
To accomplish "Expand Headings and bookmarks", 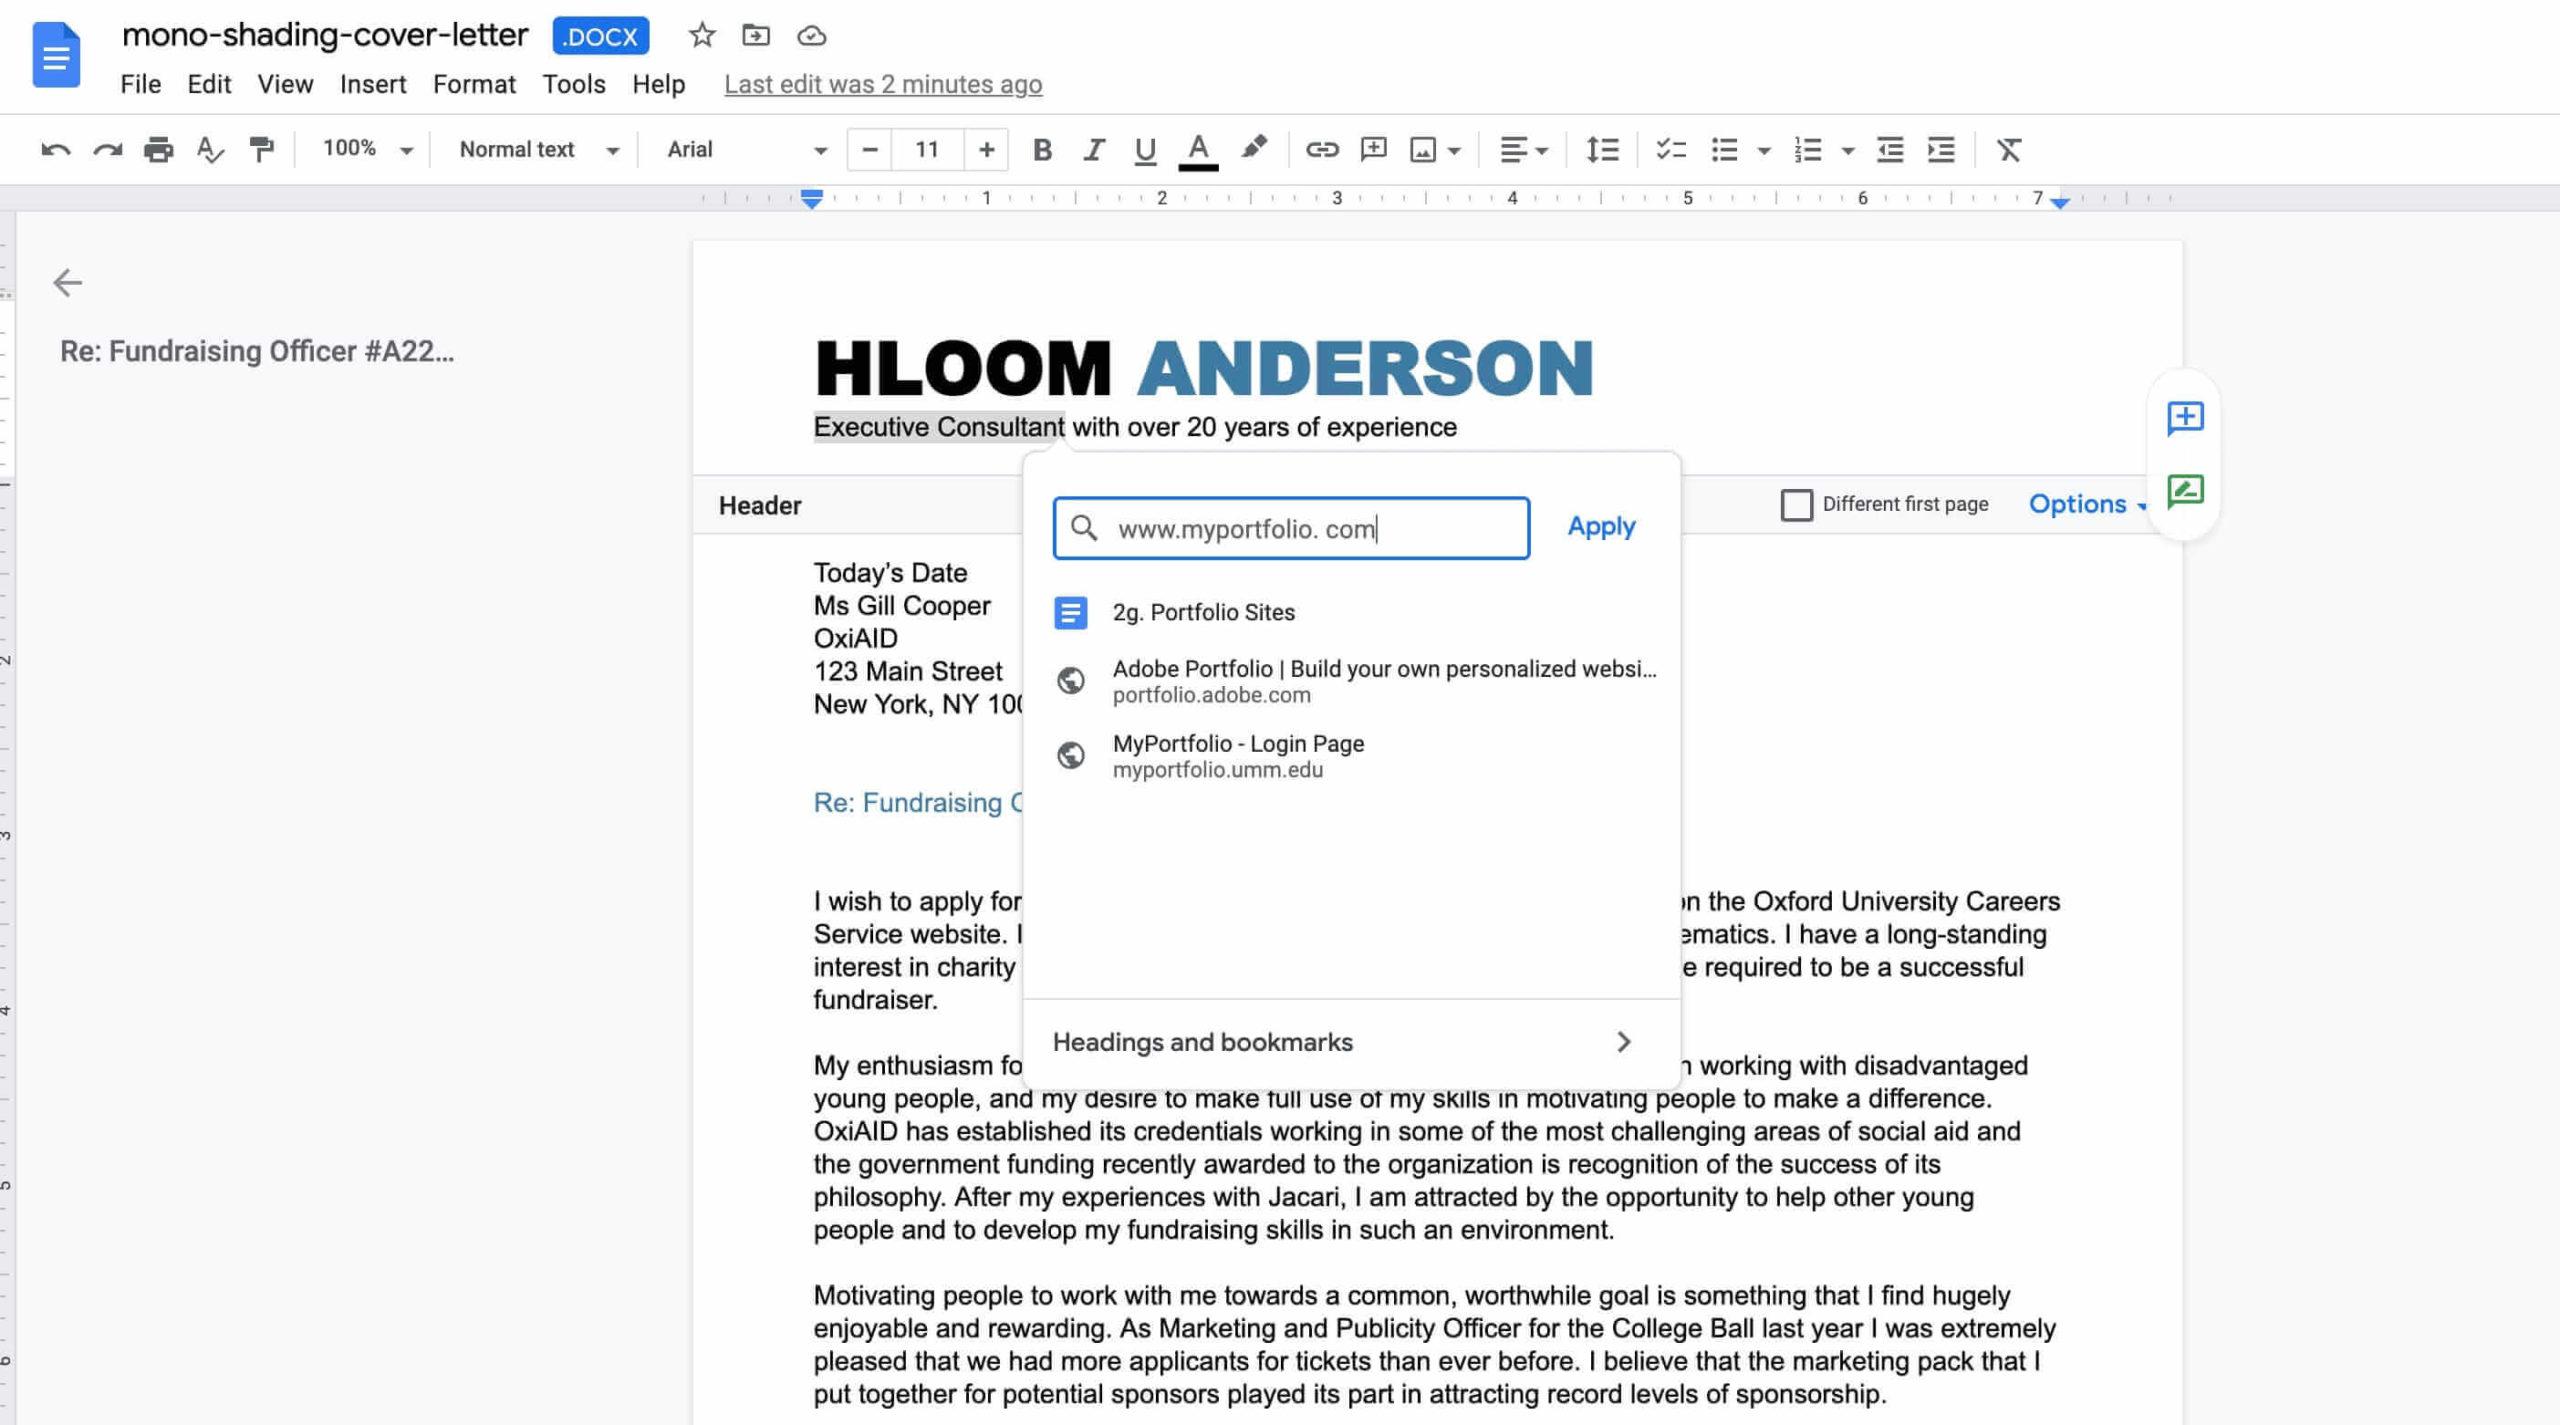I will point(1352,1042).
